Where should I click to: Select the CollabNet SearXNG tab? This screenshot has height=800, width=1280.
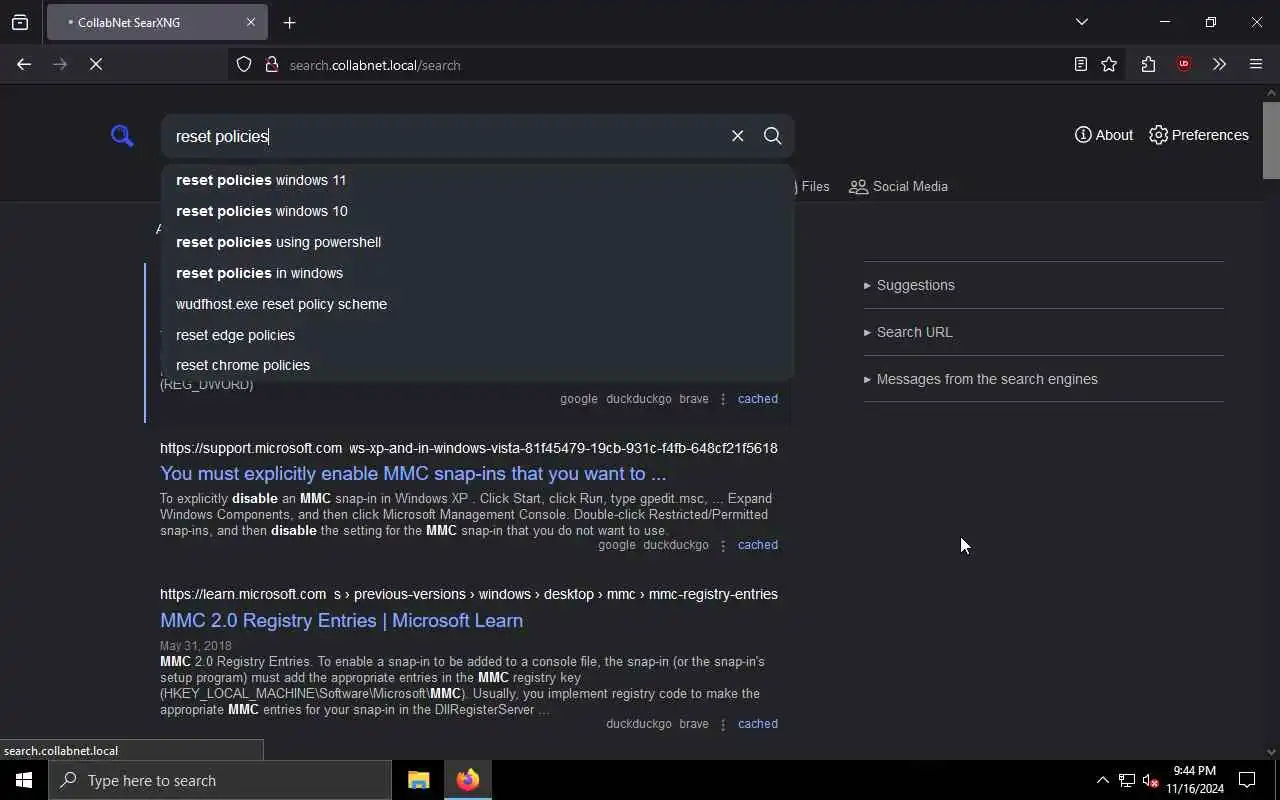pos(157,22)
